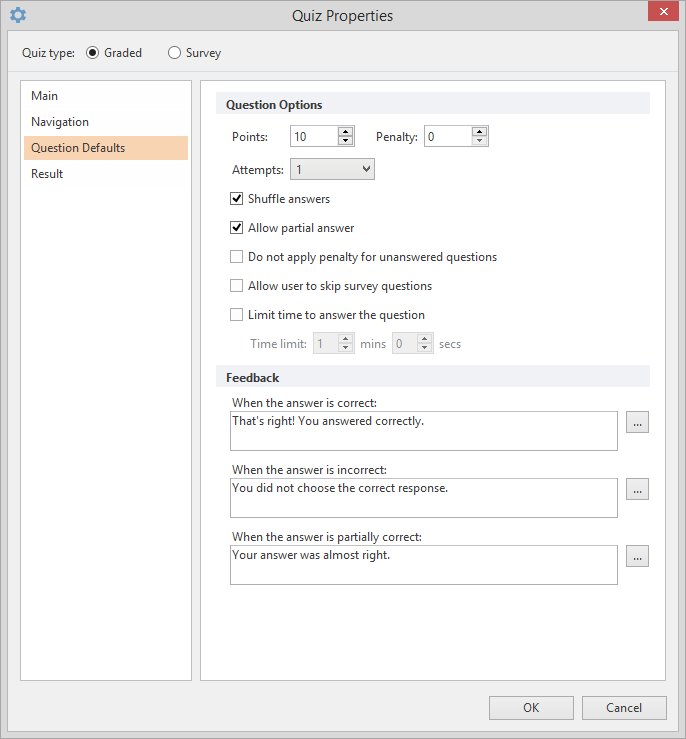Select the Survey quiz type
Viewport: 686px width, 739px height.
174,52
